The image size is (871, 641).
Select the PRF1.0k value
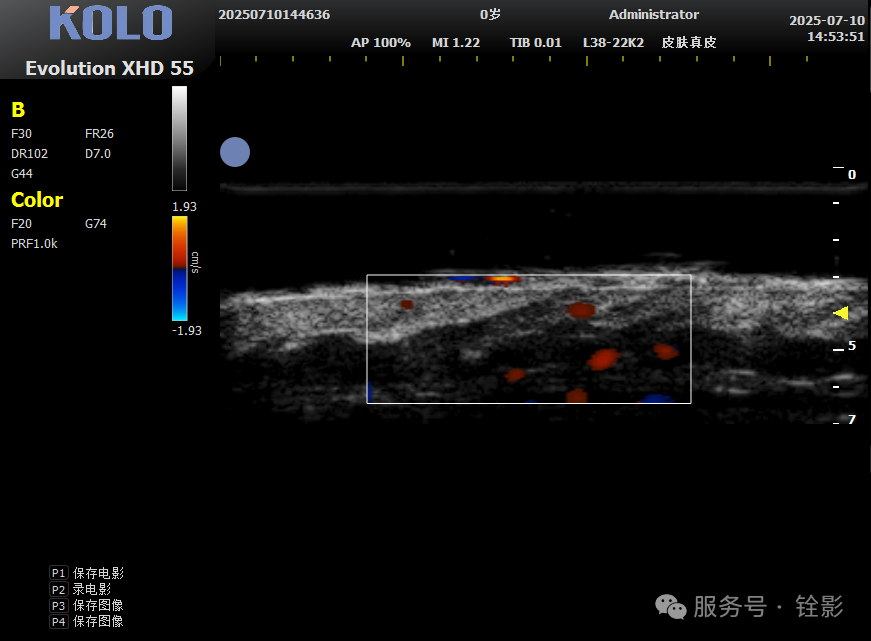pos(34,244)
